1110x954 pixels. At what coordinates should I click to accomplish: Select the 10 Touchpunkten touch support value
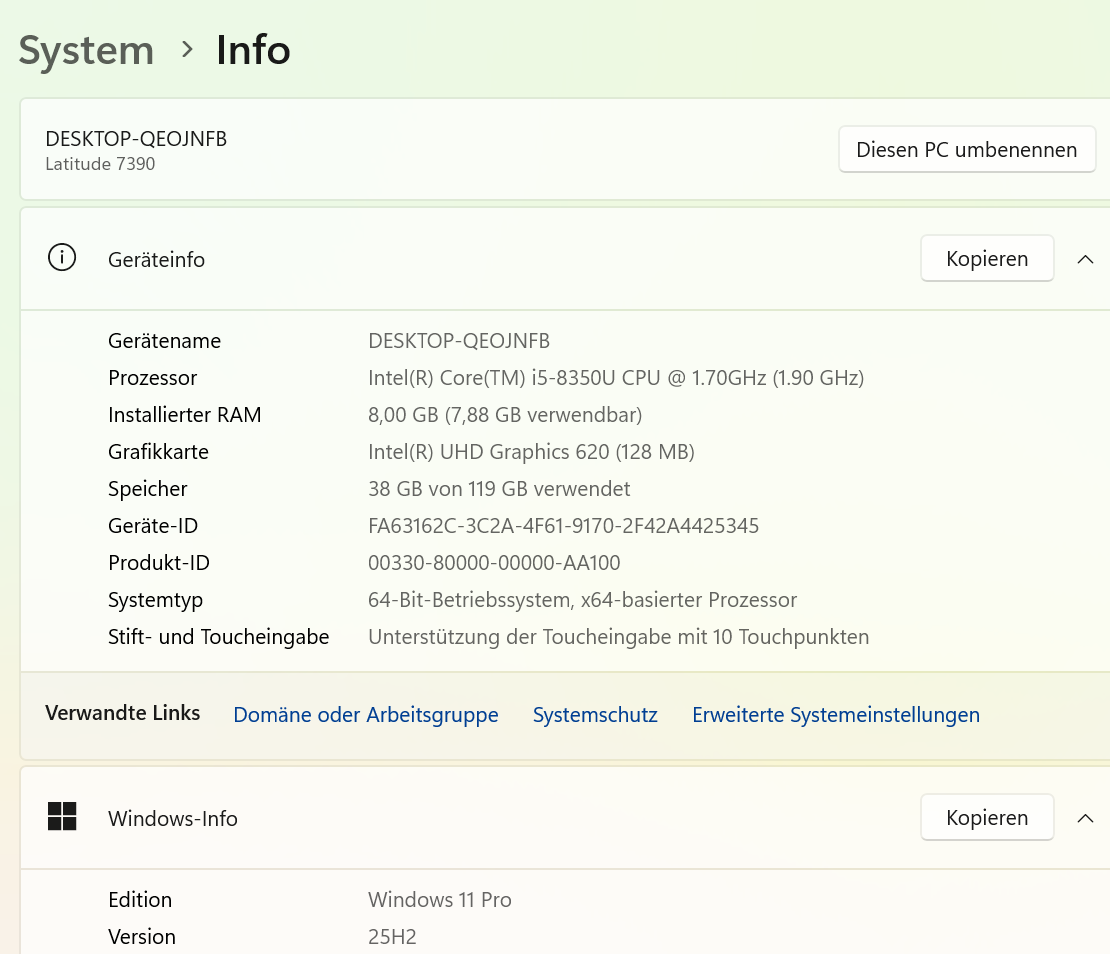(619, 637)
